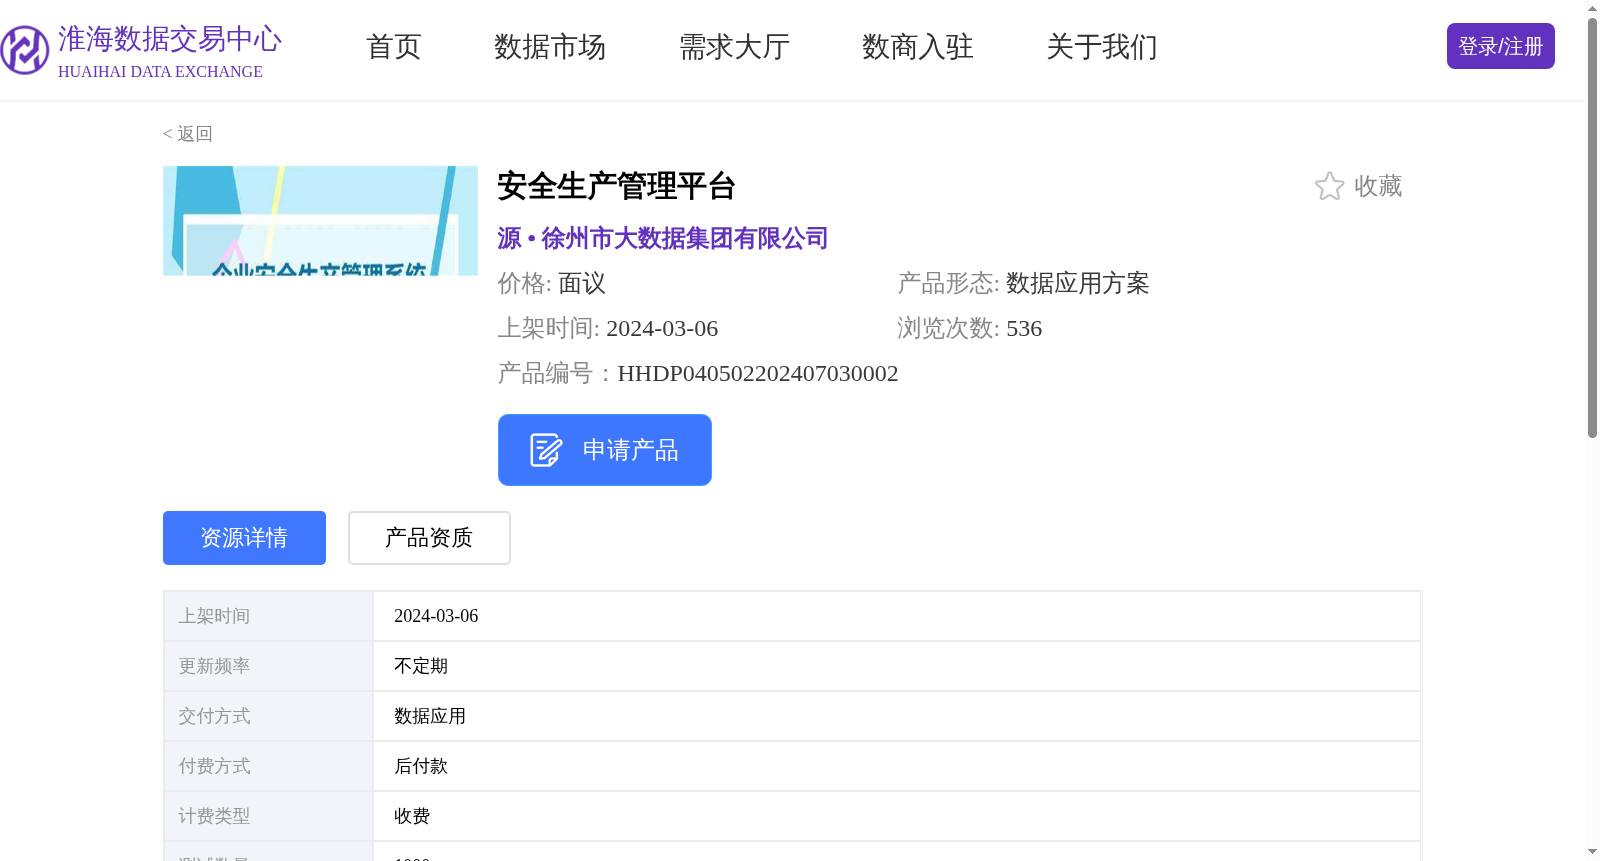Viewport: 1600px width, 861px height.
Task: Click the product preview thumbnail image
Action: click(x=320, y=221)
